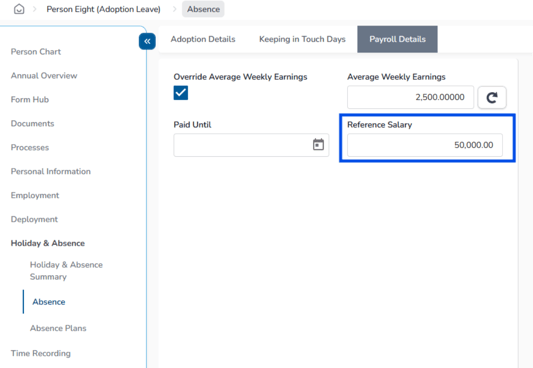Open Documents section
This screenshot has height=368, width=533.
tap(32, 123)
